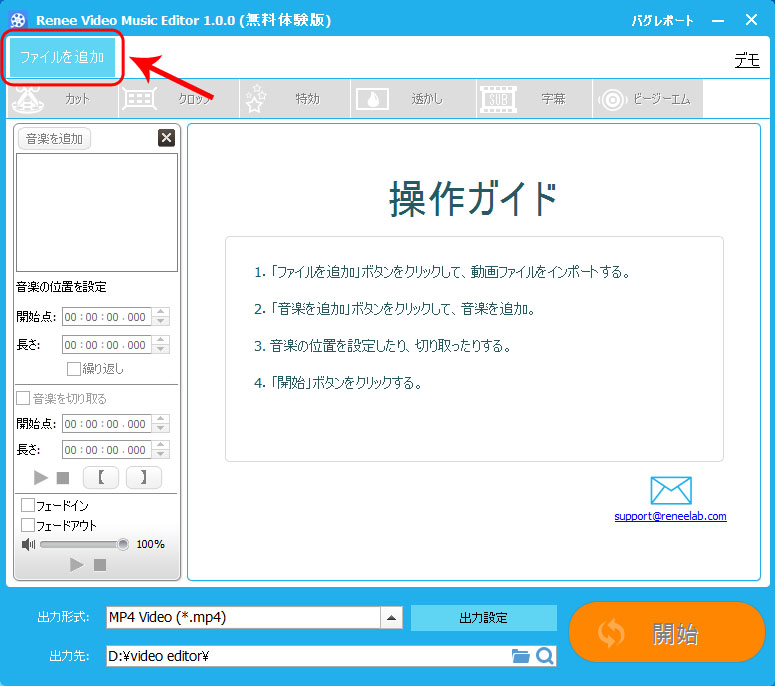Increase trim 開始点 with up arrow
Viewport: 775px width, 686px height.
(161, 419)
